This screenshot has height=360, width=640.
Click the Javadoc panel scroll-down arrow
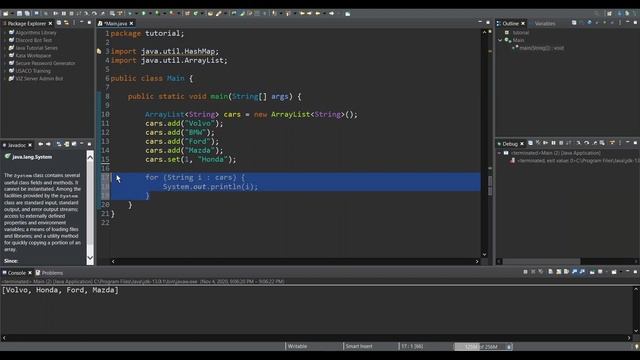coord(90,258)
